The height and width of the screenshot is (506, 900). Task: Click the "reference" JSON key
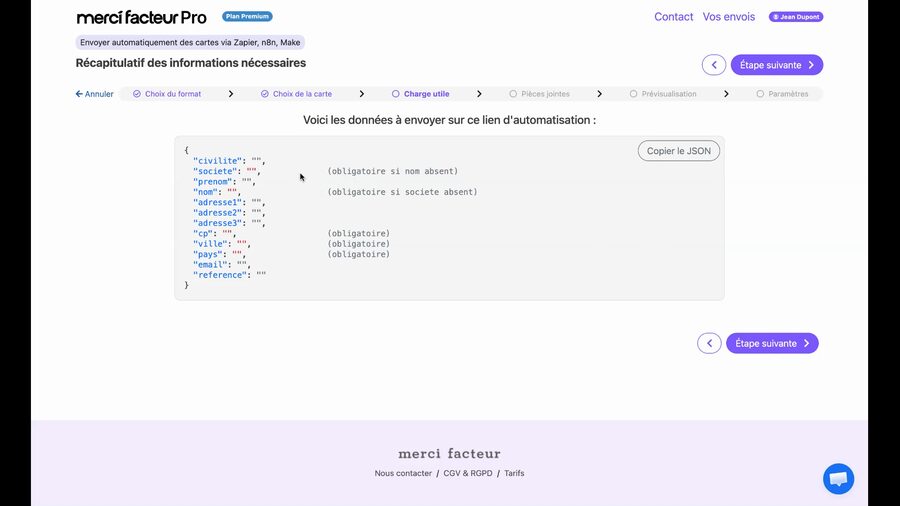(220, 275)
